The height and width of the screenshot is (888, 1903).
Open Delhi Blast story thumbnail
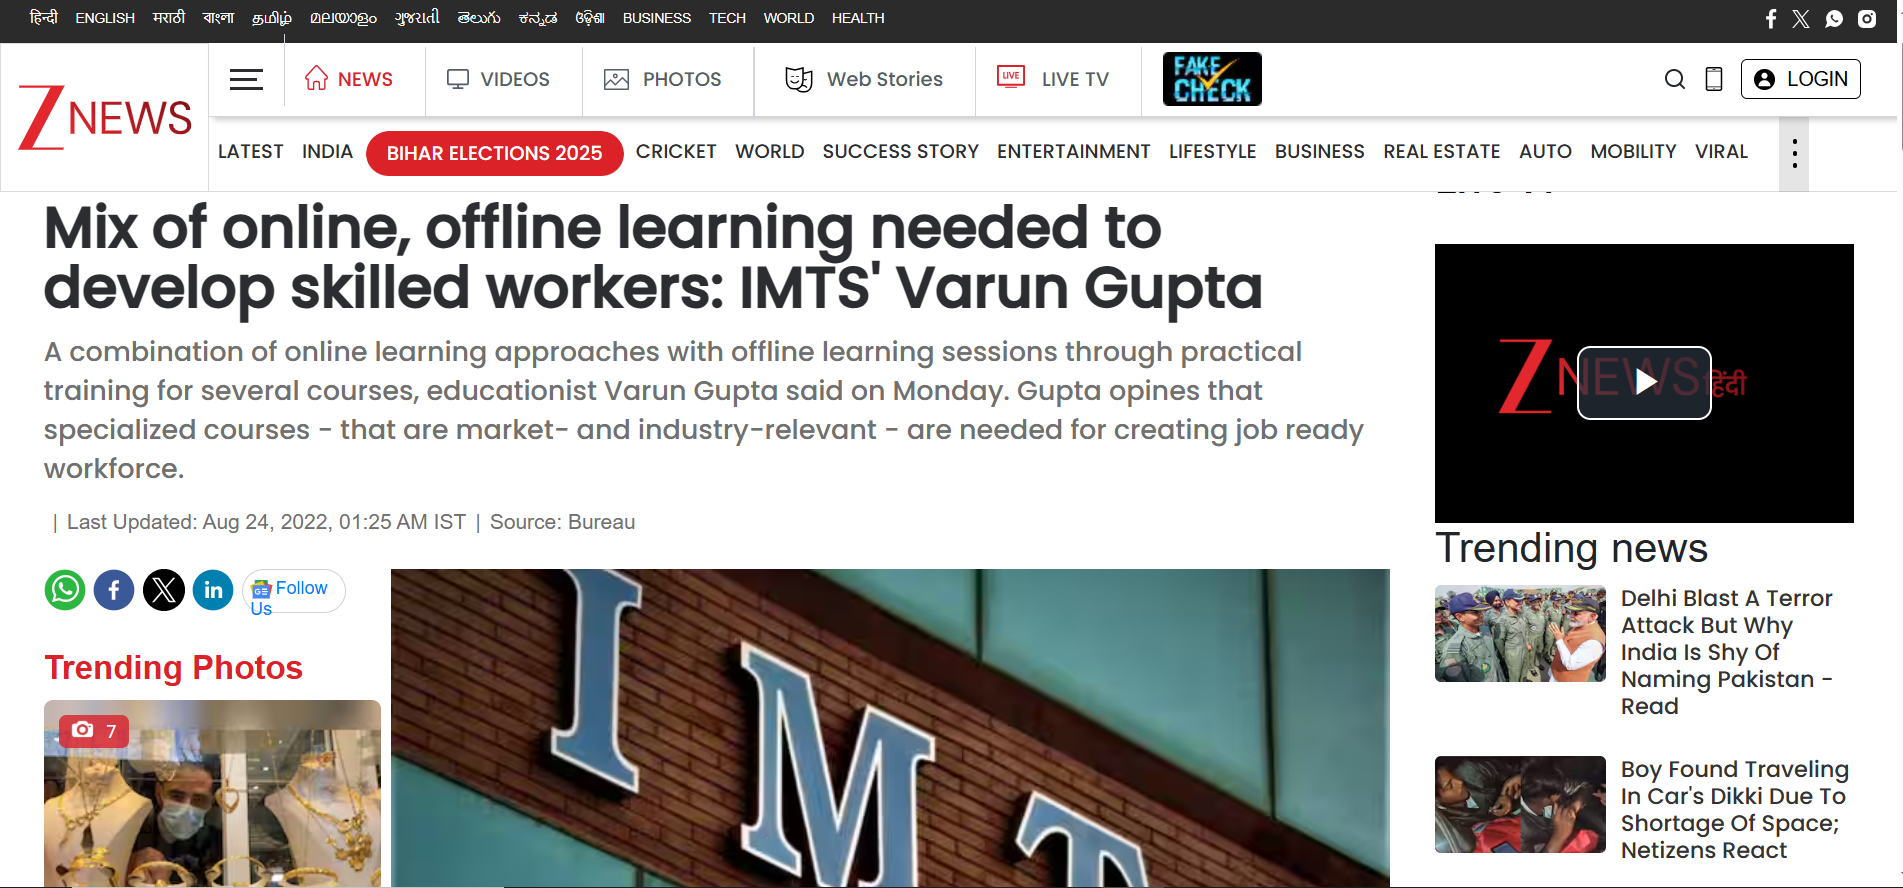[1520, 633]
